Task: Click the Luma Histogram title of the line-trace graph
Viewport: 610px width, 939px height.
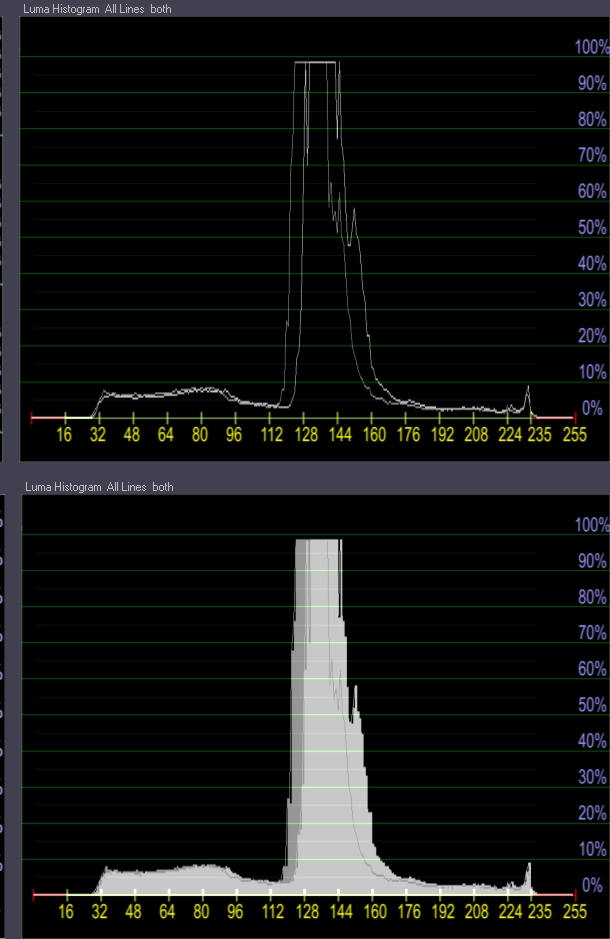Action: click(97, 9)
